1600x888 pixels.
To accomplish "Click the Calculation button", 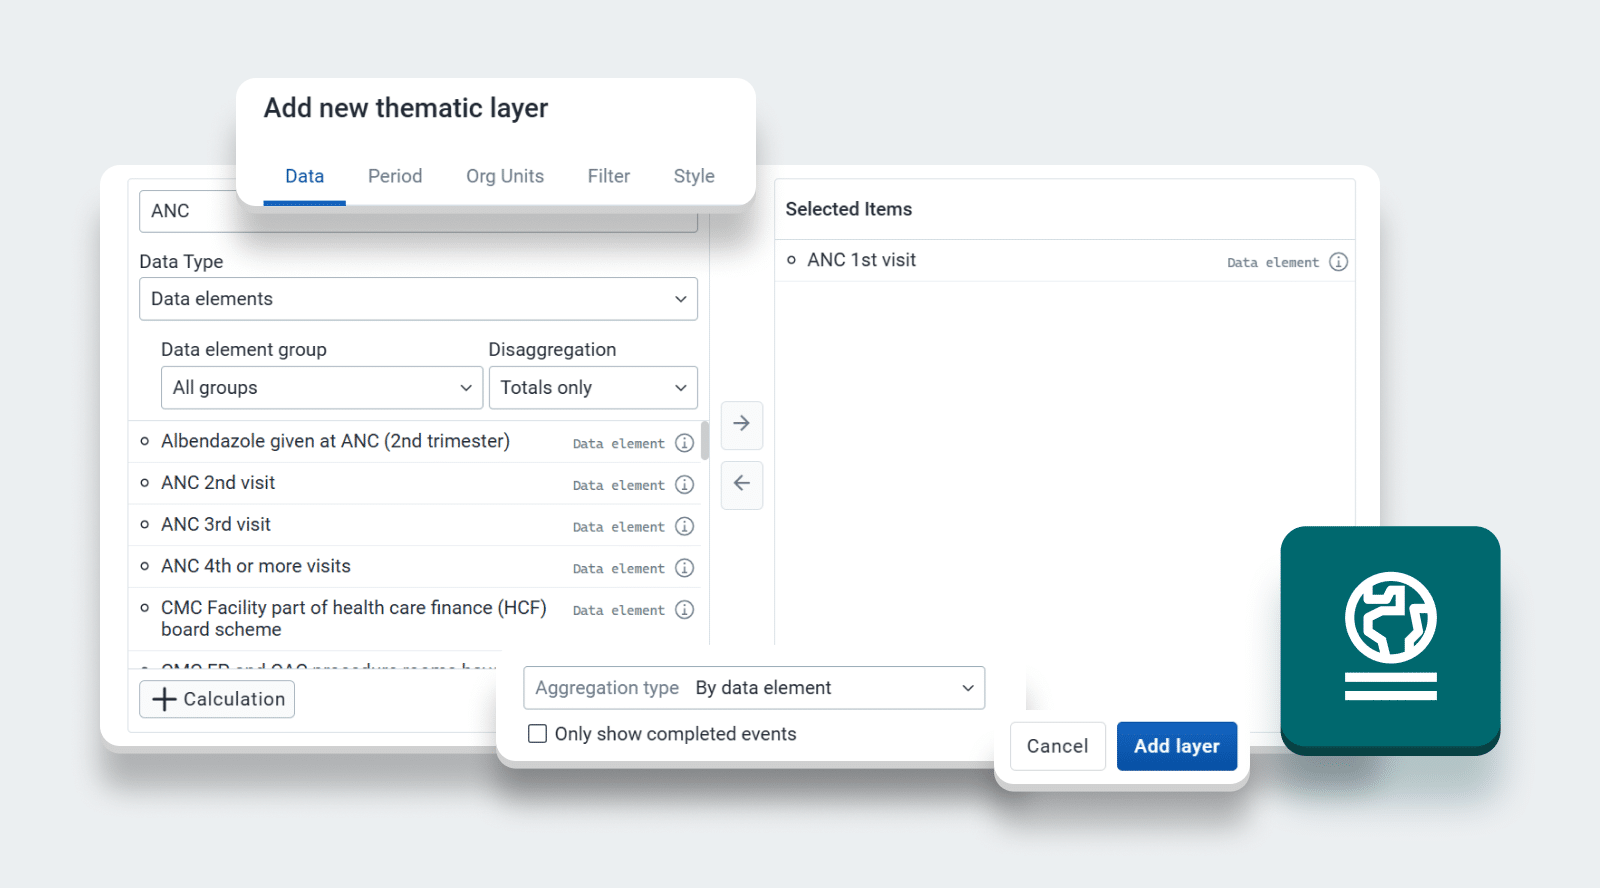I will coord(217,699).
